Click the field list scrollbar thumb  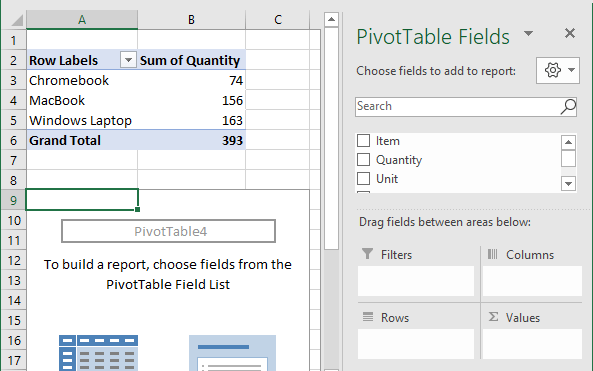[568, 158]
